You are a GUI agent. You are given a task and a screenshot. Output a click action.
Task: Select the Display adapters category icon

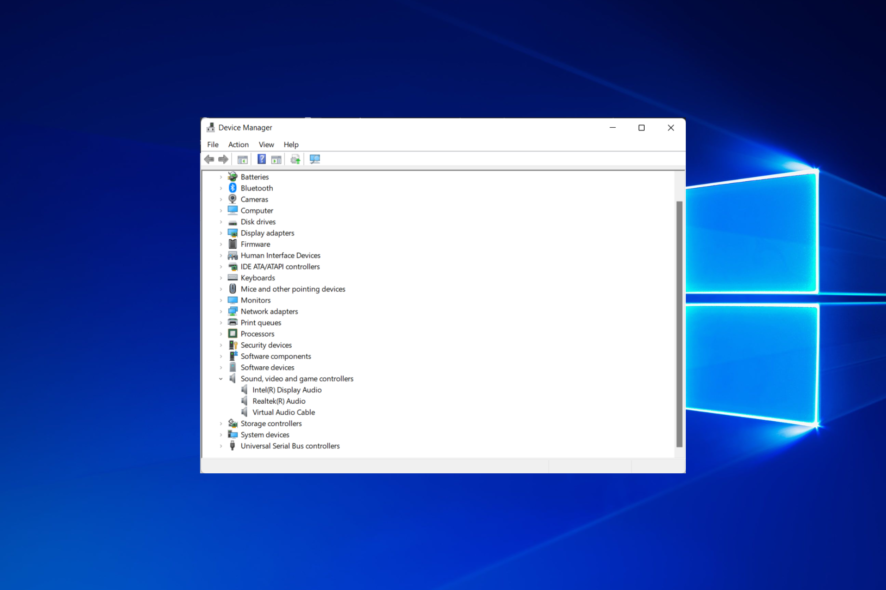pyautogui.click(x=232, y=233)
